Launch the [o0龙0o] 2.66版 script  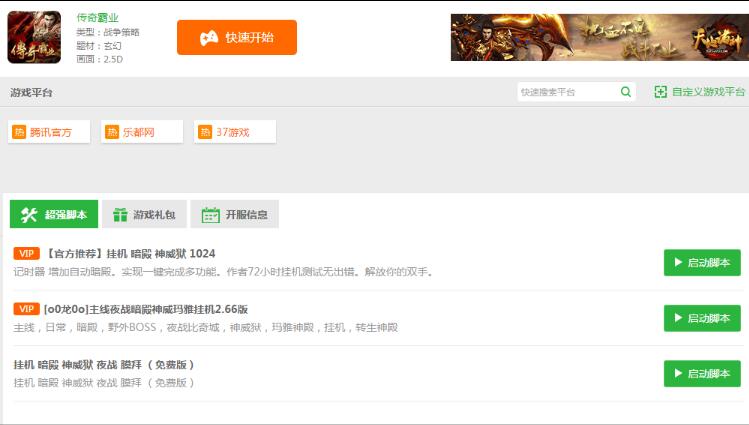[702, 318]
